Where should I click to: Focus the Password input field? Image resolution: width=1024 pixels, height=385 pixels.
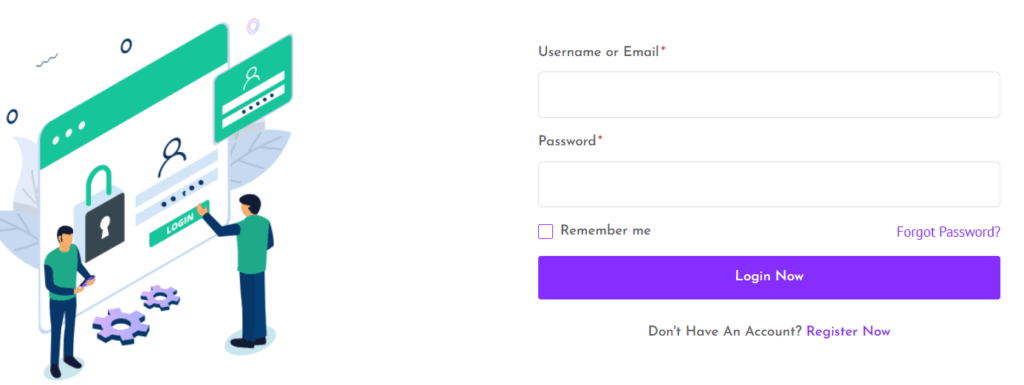(x=769, y=184)
